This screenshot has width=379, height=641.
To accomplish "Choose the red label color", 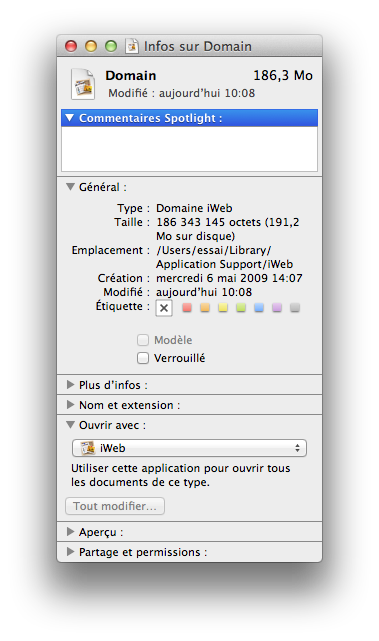I will (x=187, y=307).
